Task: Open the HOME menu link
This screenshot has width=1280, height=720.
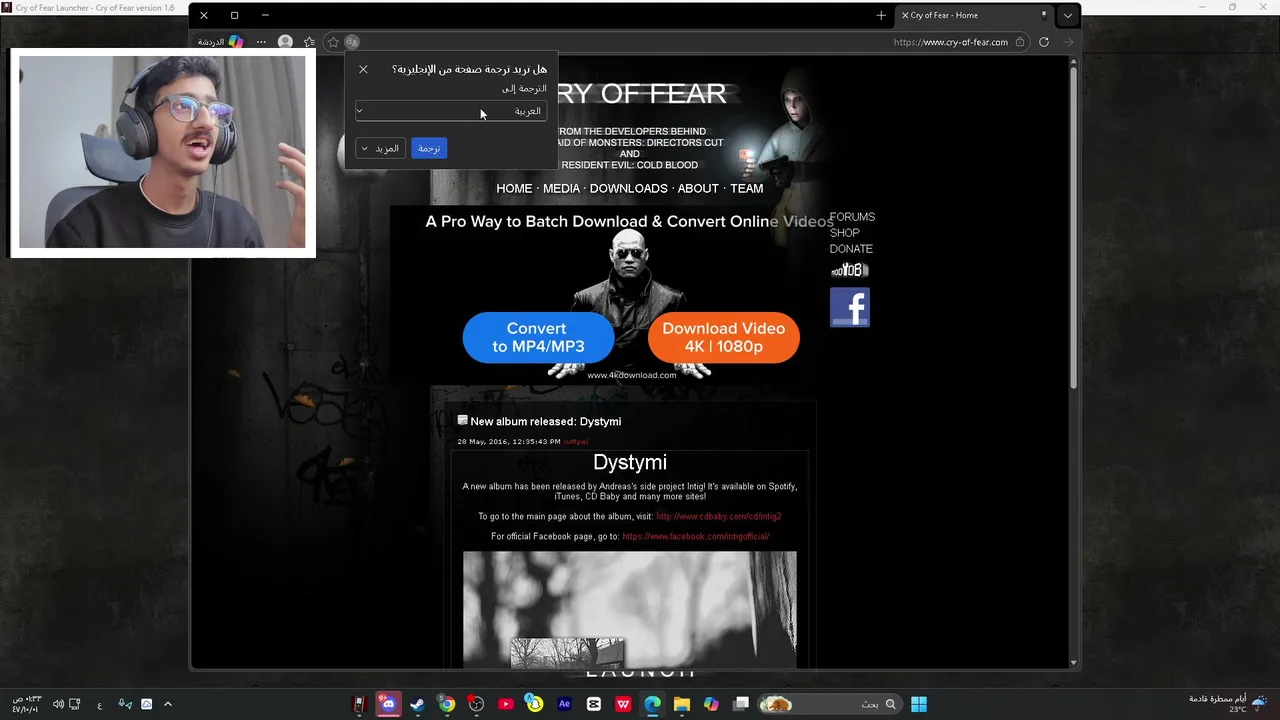Action: point(514,188)
